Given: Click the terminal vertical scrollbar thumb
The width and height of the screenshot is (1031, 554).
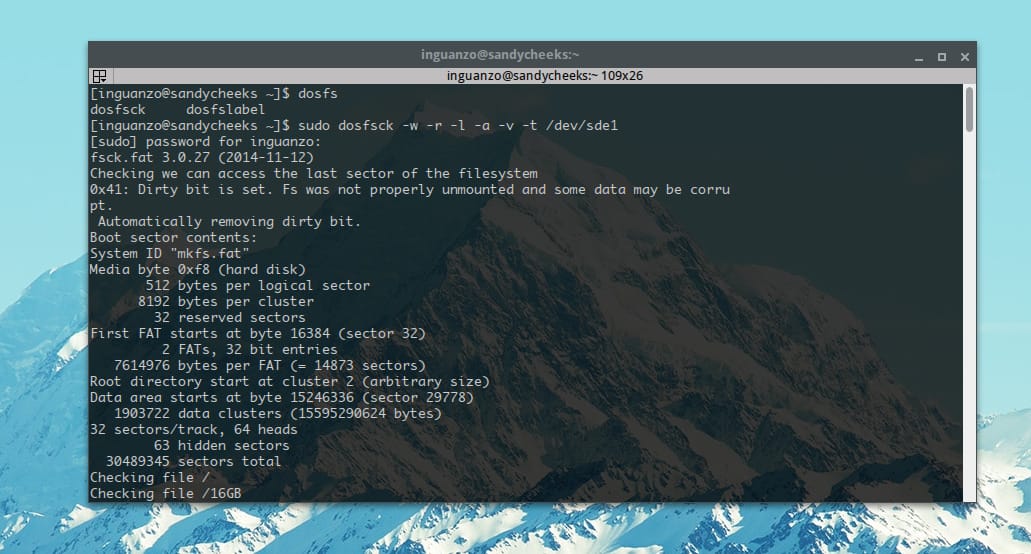Looking at the screenshot, I should point(969,110).
